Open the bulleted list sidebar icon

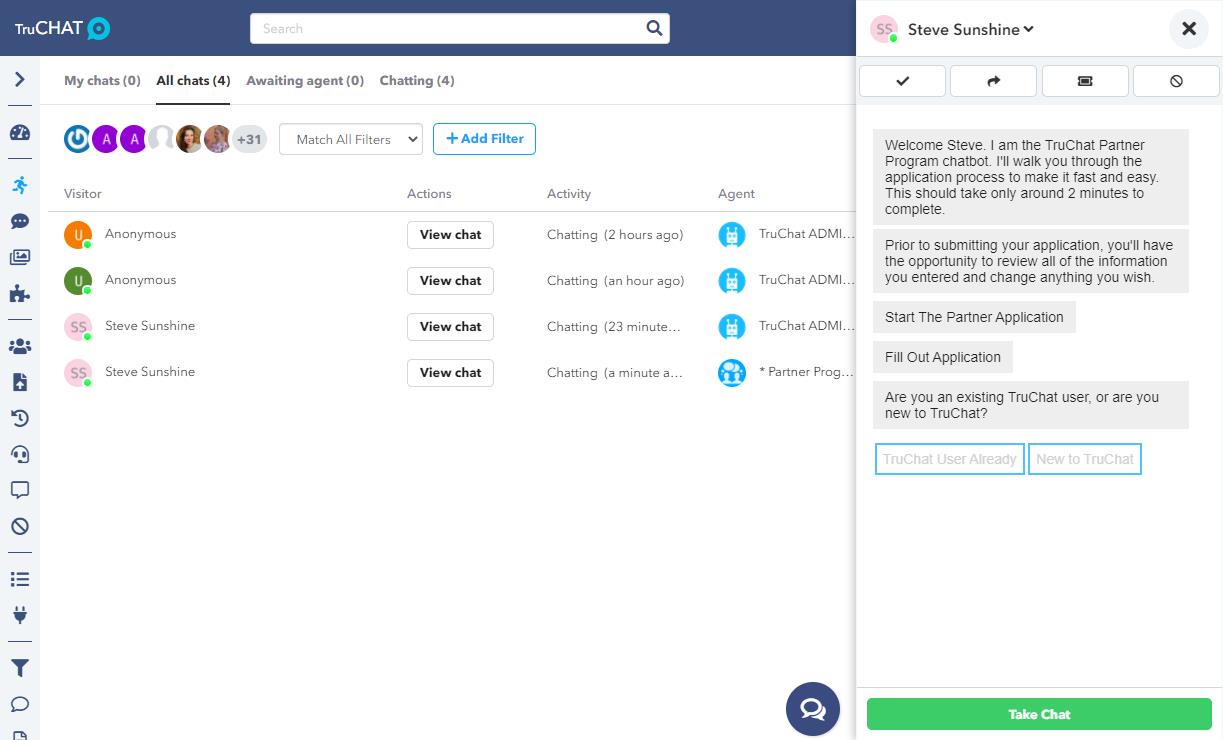point(19,579)
